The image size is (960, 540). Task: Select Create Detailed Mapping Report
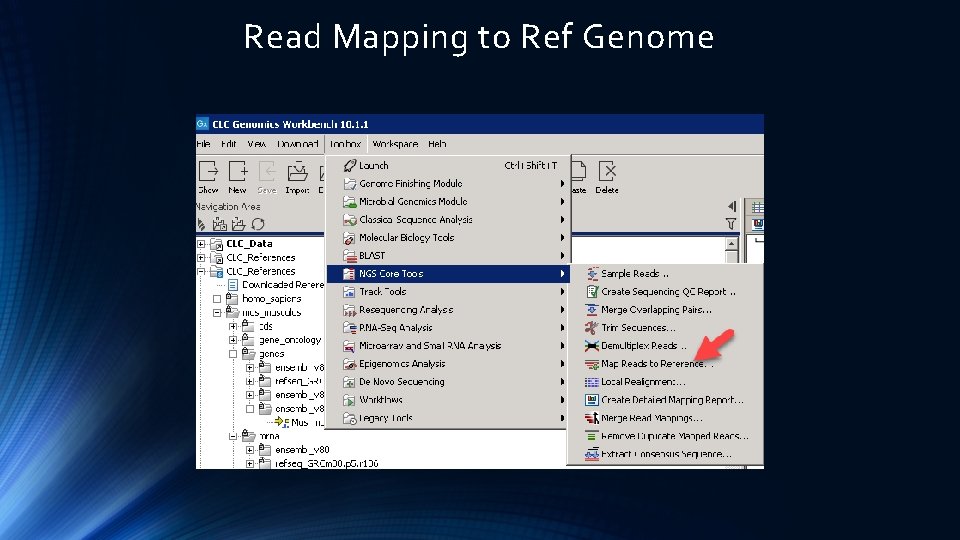pos(666,400)
